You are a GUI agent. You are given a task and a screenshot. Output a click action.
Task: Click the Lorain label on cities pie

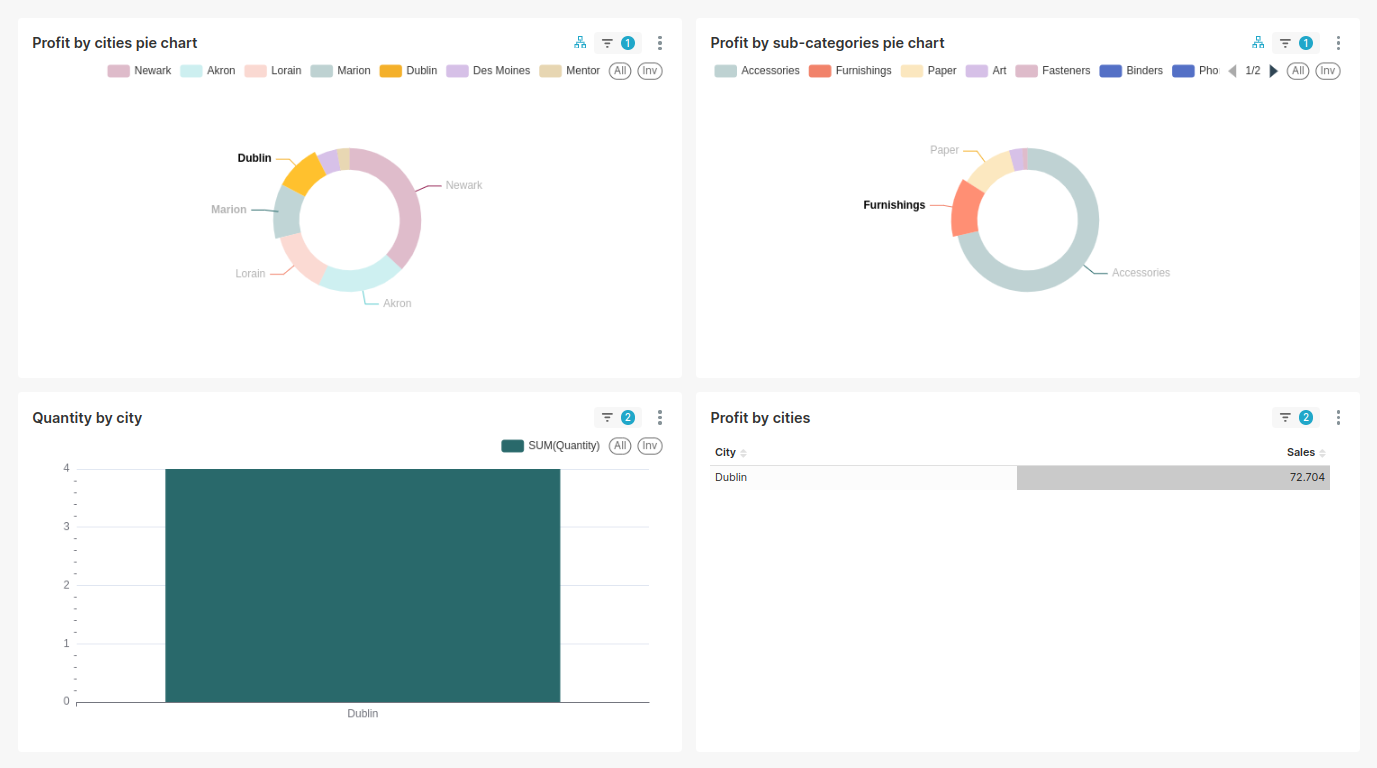point(250,274)
